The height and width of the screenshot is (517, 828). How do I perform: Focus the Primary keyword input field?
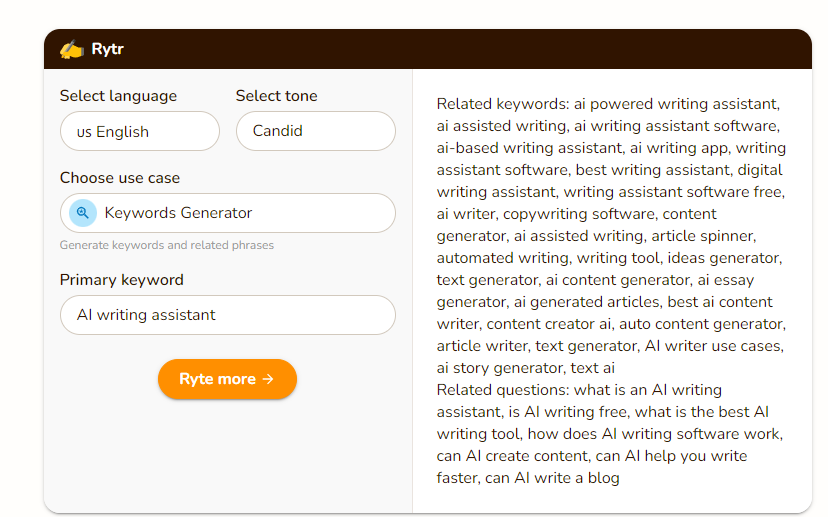coord(227,315)
